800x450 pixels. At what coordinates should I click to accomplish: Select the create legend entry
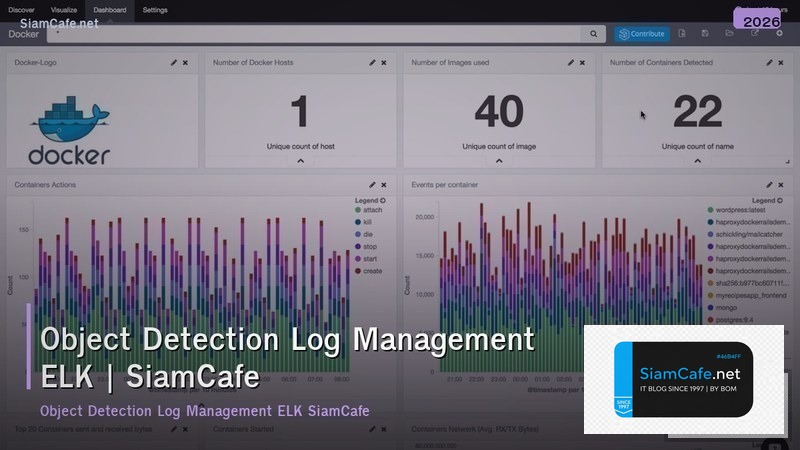pyautogui.click(x=368, y=271)
